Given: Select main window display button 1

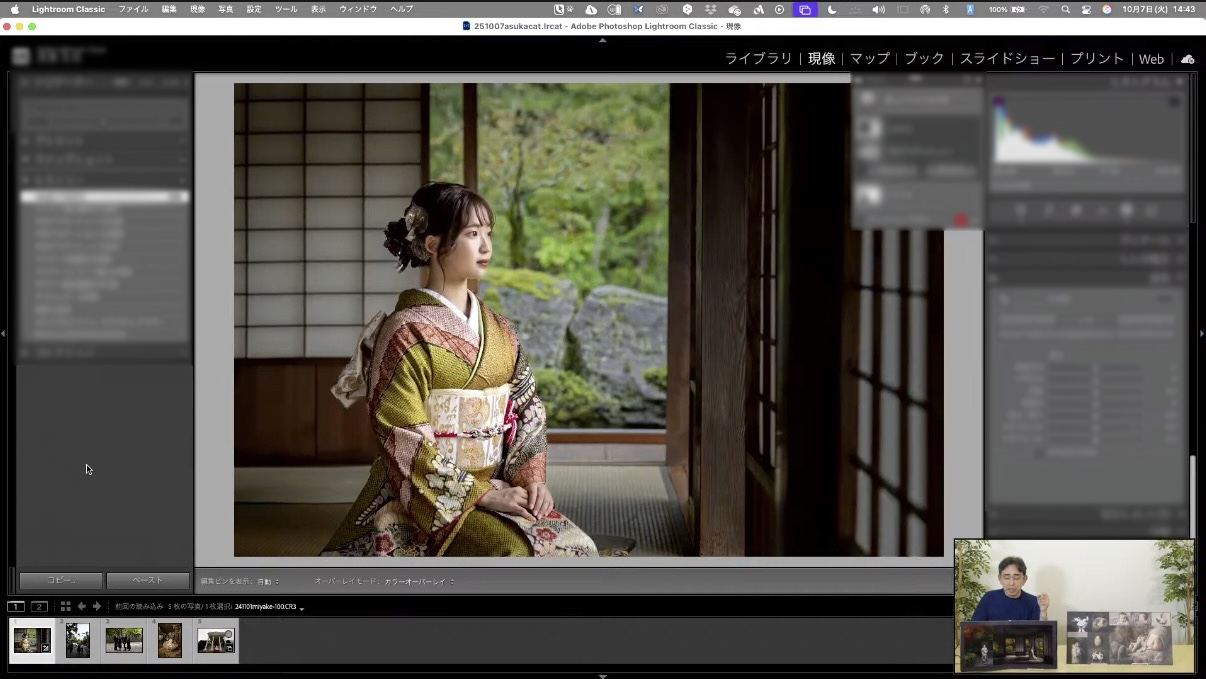Looking at the screenshot, I should [16, 606].
